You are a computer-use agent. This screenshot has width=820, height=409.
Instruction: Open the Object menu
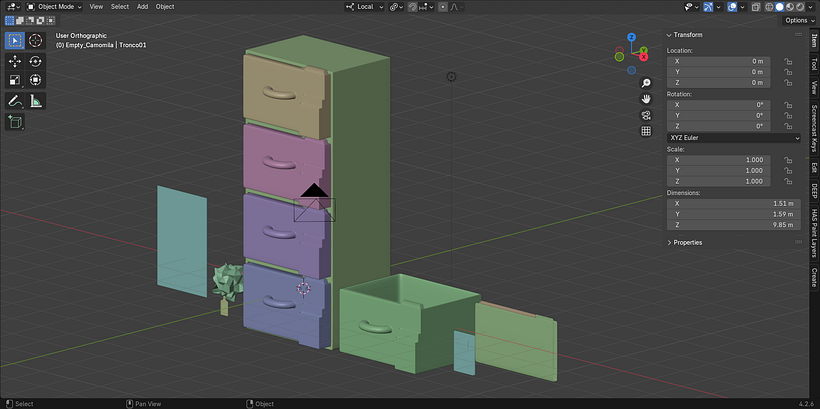click(165, 7)
